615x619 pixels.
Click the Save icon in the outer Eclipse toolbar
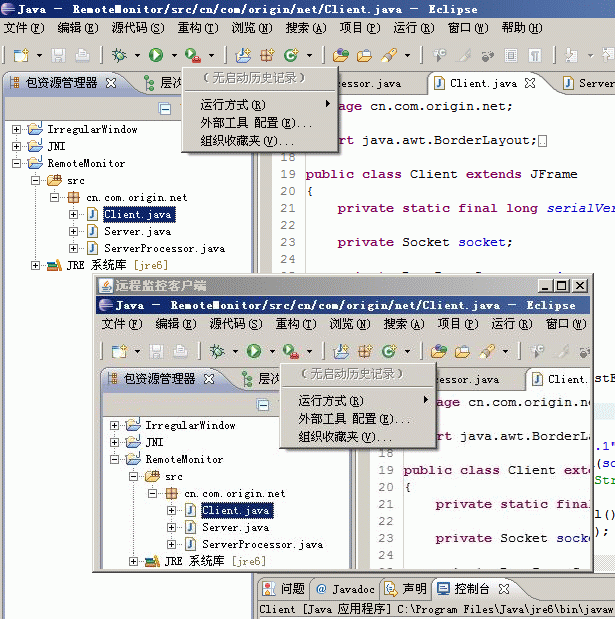pos(58,55)
